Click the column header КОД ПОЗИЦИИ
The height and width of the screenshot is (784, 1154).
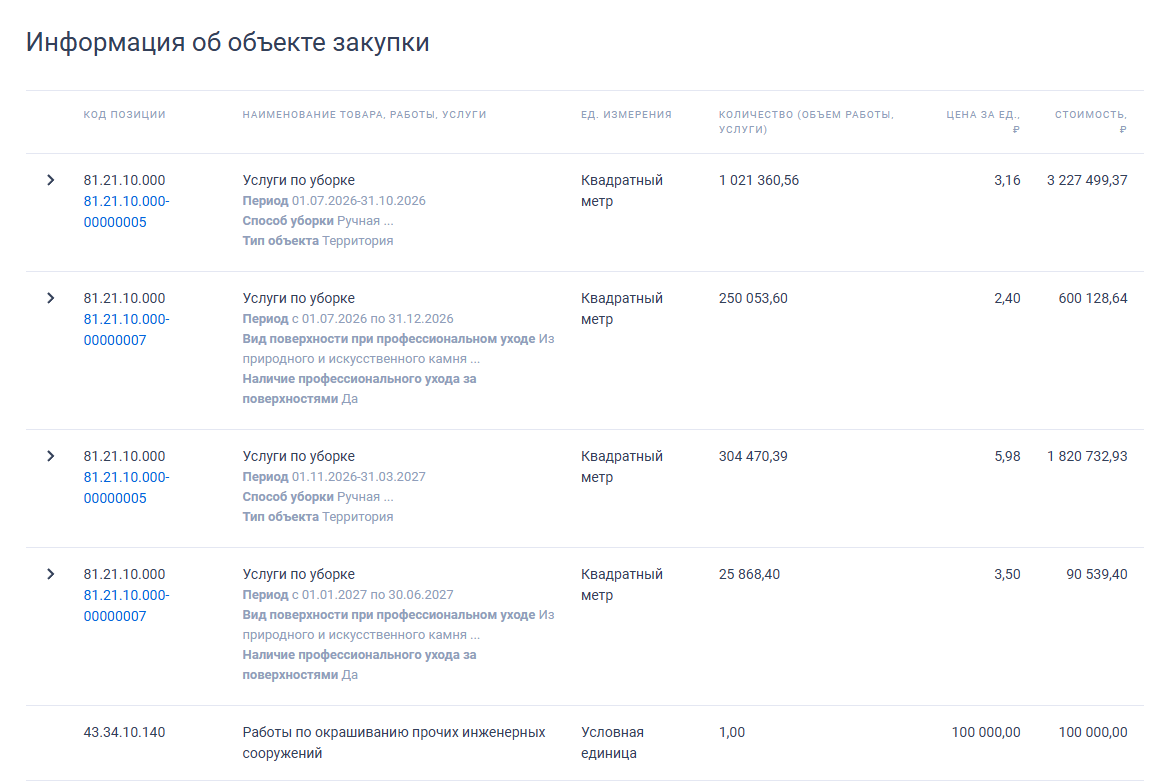pyautogui.click(x=124, y=115)
